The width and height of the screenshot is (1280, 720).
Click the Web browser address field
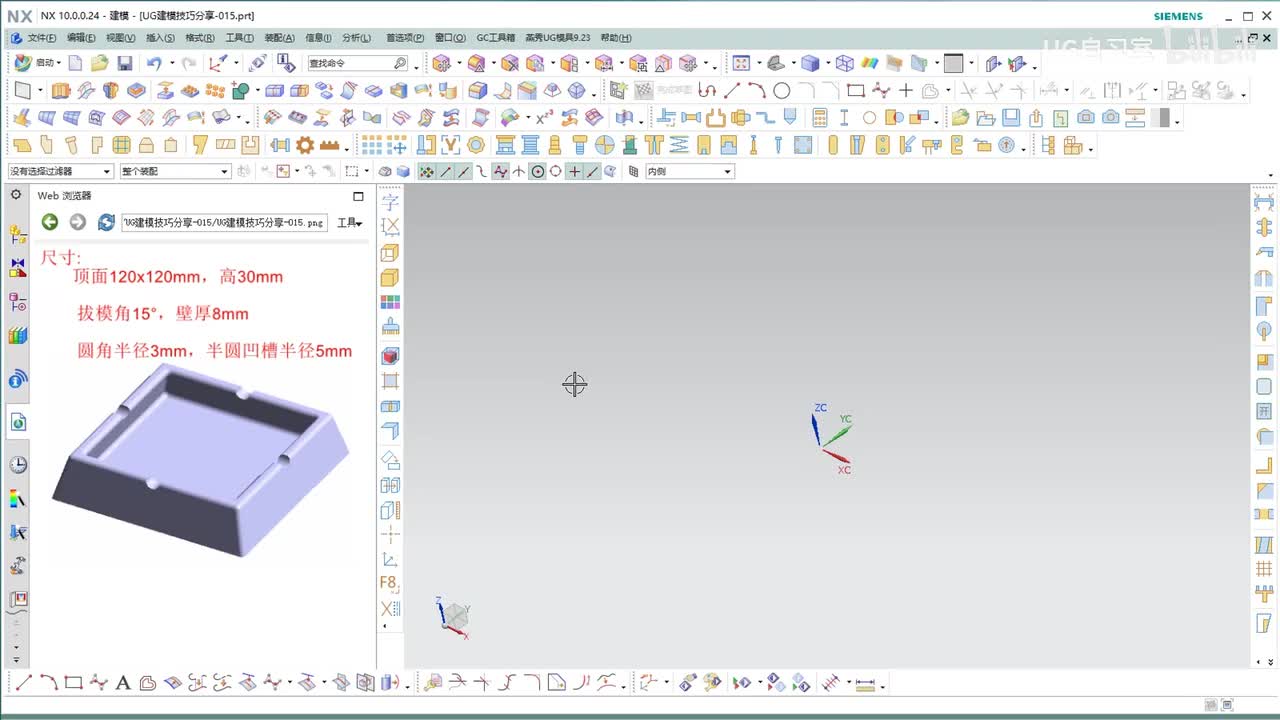(x=224, y=222)
